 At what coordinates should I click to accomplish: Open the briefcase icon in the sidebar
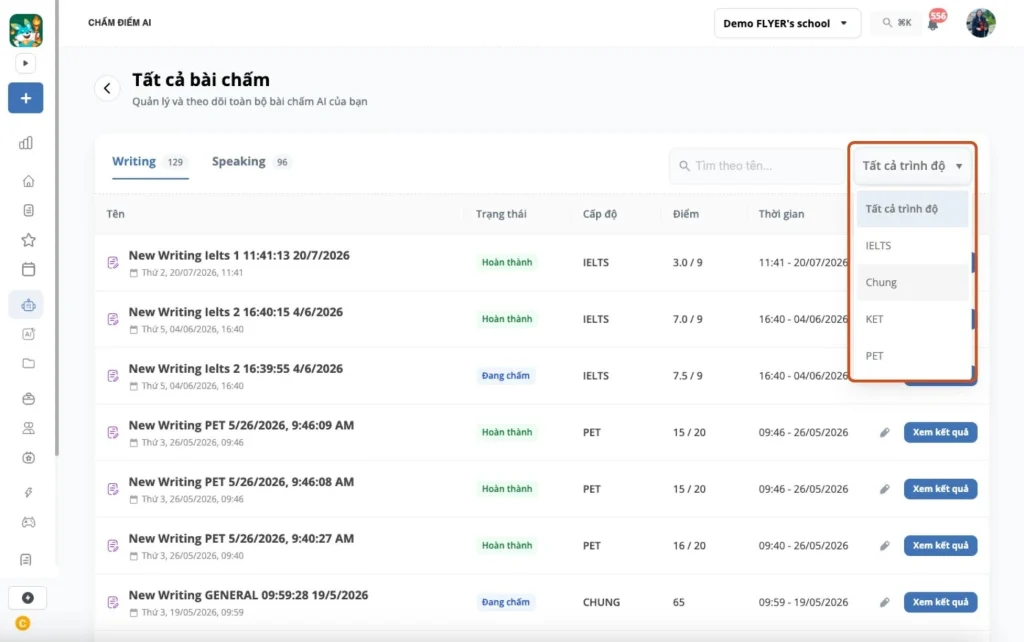click(x=28, y=398)
